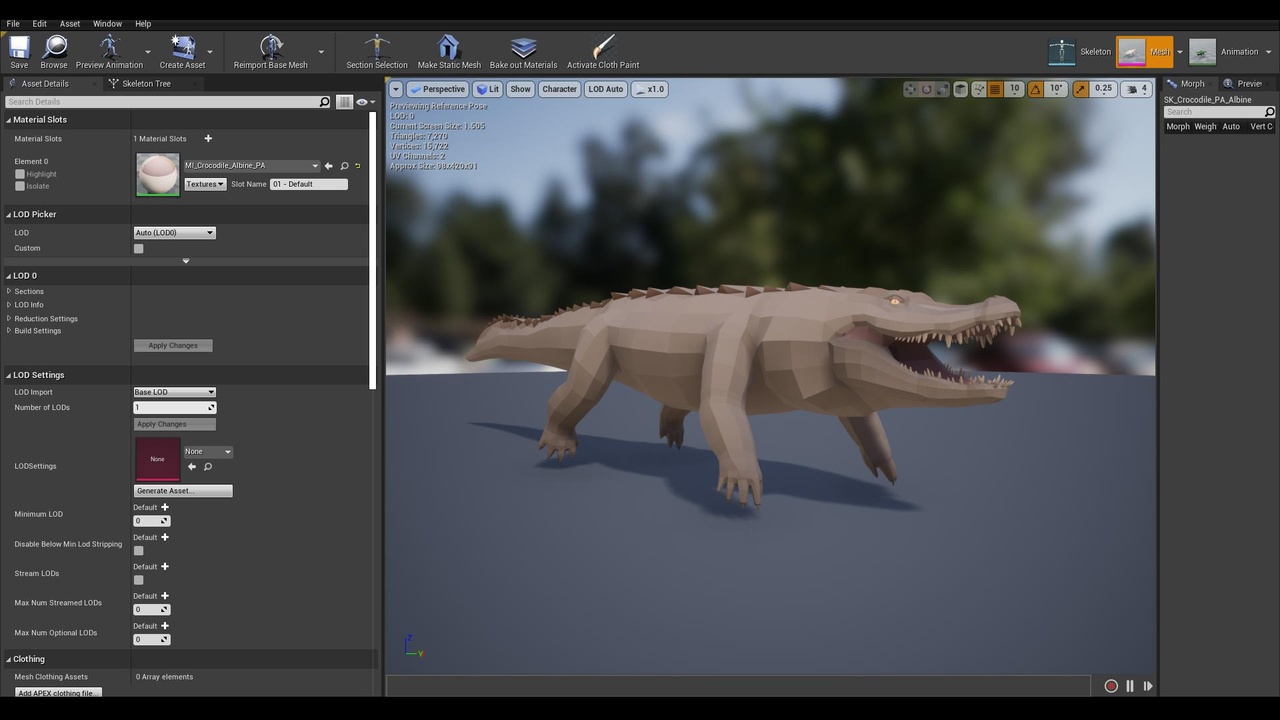Image resolution: width=1280 pixels, height=720 pixels.
Task: Toggle rotation snapping triangle icon
Action: click(1036, 89)
